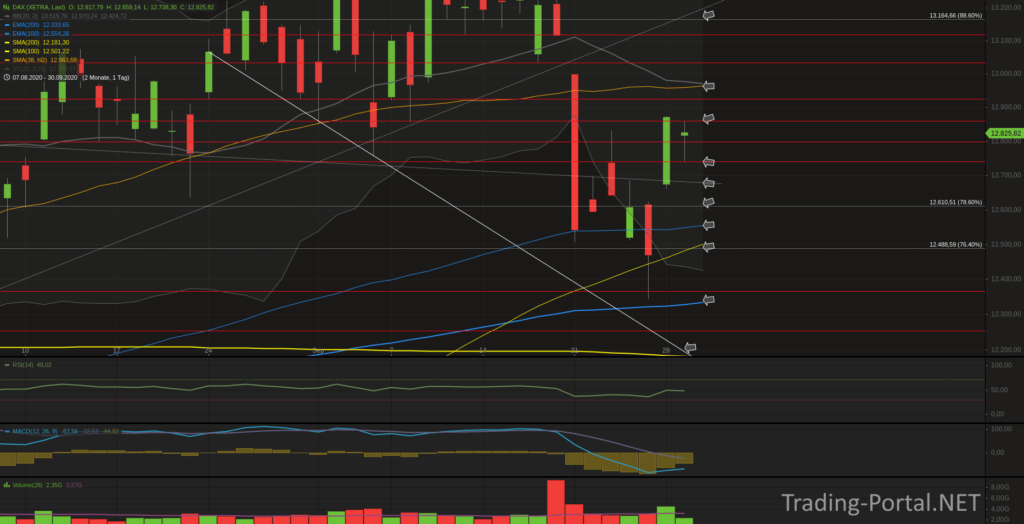Click the Sep label on date axis

[x=318, y=351]
